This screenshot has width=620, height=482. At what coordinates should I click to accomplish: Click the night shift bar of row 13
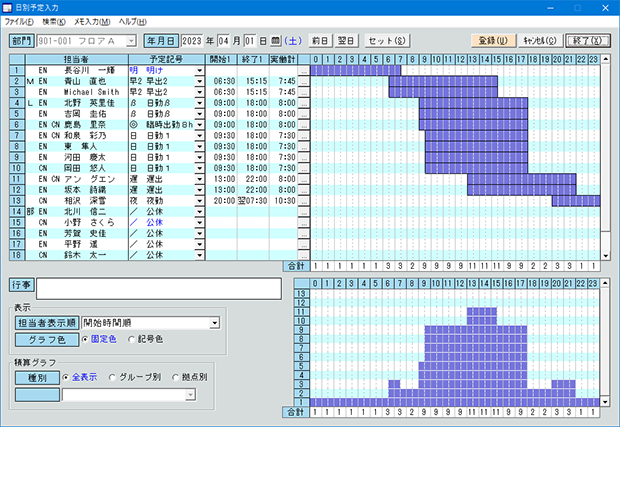coord(576,201)
